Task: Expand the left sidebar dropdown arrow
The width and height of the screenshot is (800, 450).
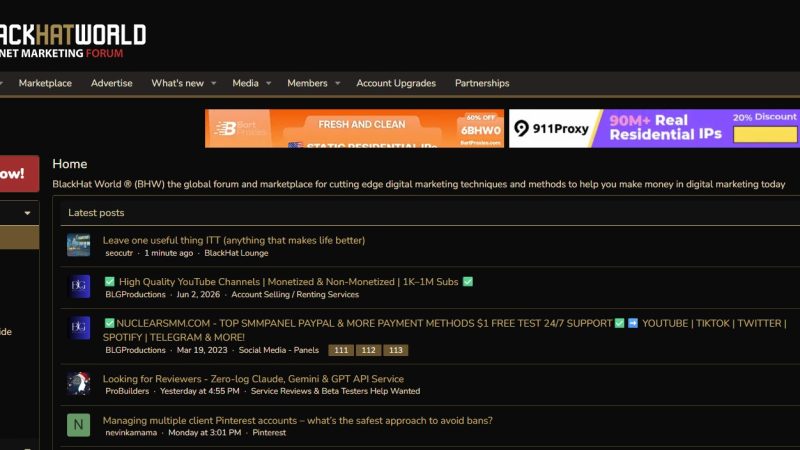Action: (x=28, y=213)
